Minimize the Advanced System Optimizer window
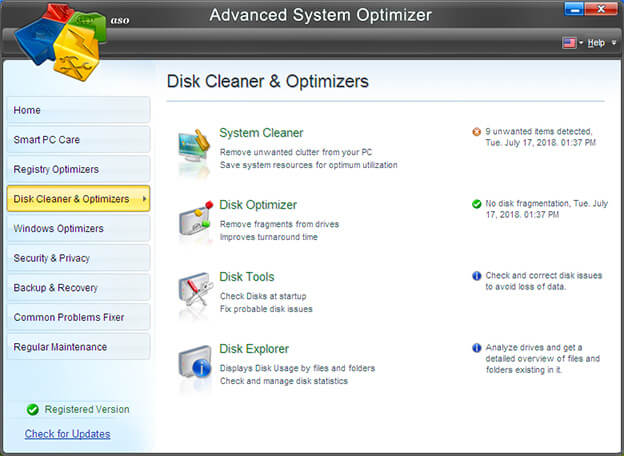 (574, 9)
